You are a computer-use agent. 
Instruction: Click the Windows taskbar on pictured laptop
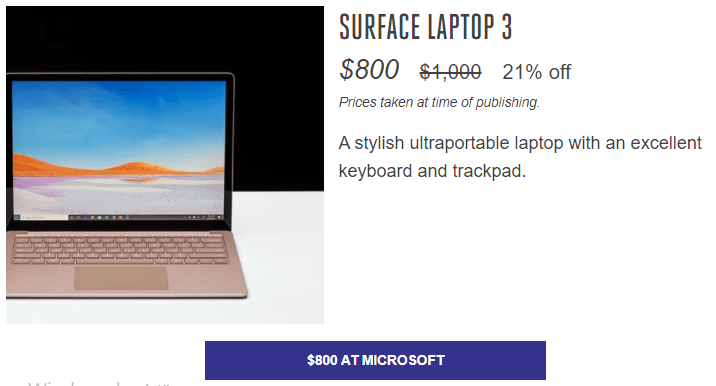click(119, 217)
